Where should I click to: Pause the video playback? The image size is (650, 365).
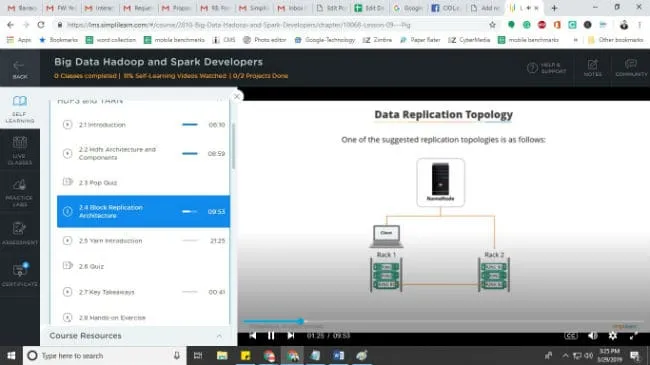pyautogui.click(x=271, y=335)
